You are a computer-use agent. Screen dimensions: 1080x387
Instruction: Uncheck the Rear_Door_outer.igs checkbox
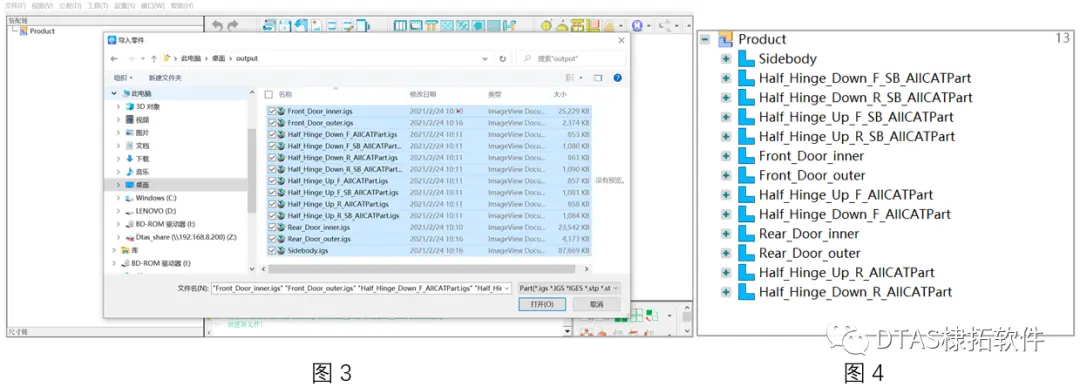point(273,239)
